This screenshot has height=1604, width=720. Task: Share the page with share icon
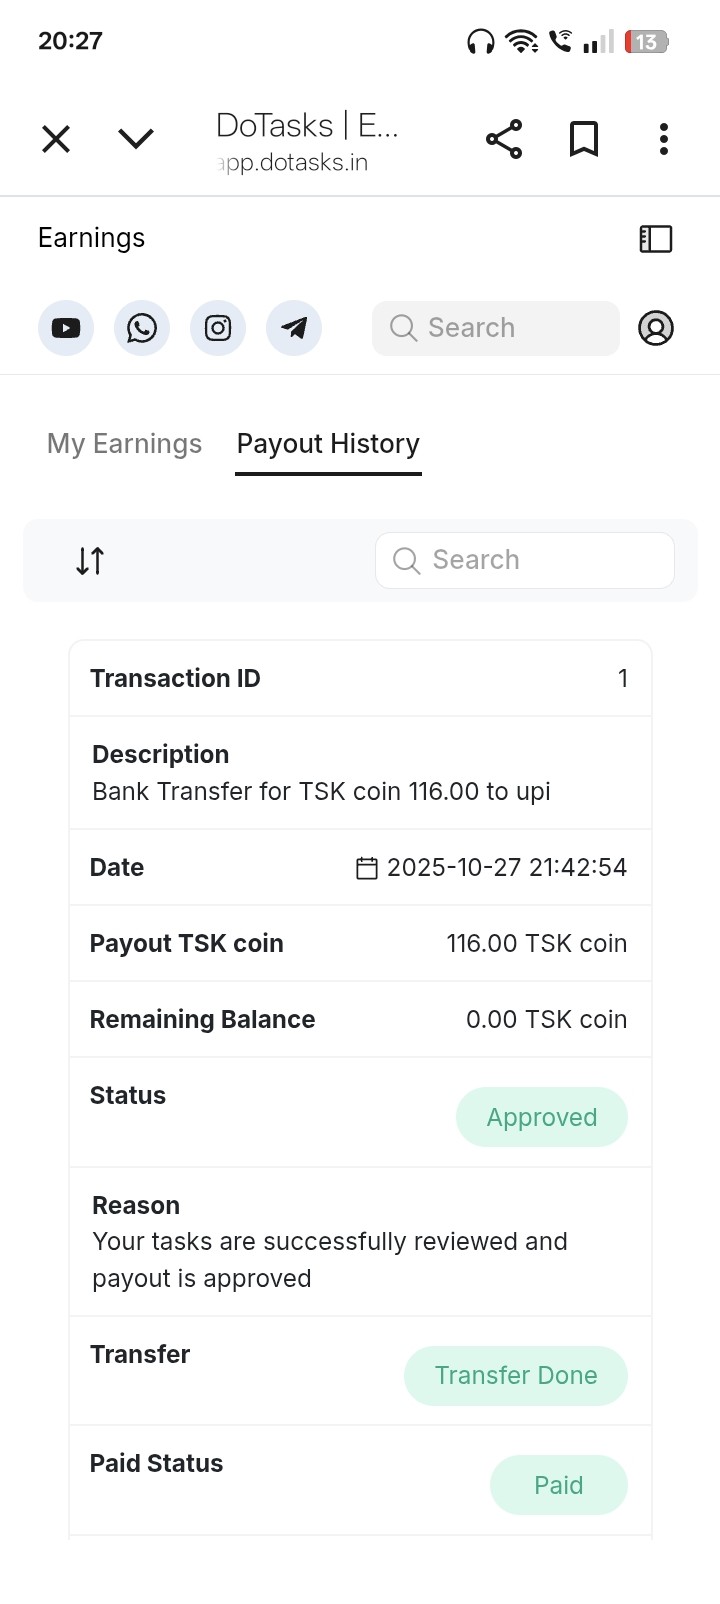point(504,139)
